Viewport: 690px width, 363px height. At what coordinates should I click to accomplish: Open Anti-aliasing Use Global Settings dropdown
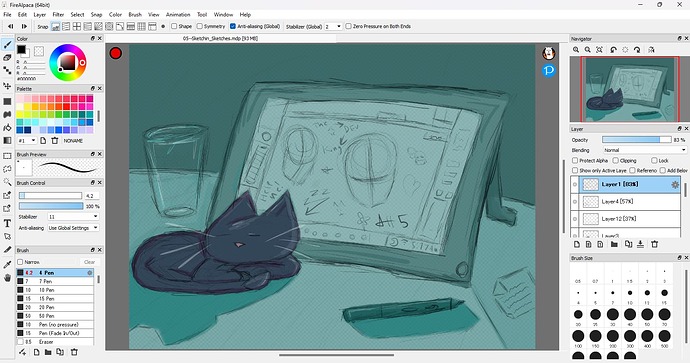point(73,228)
